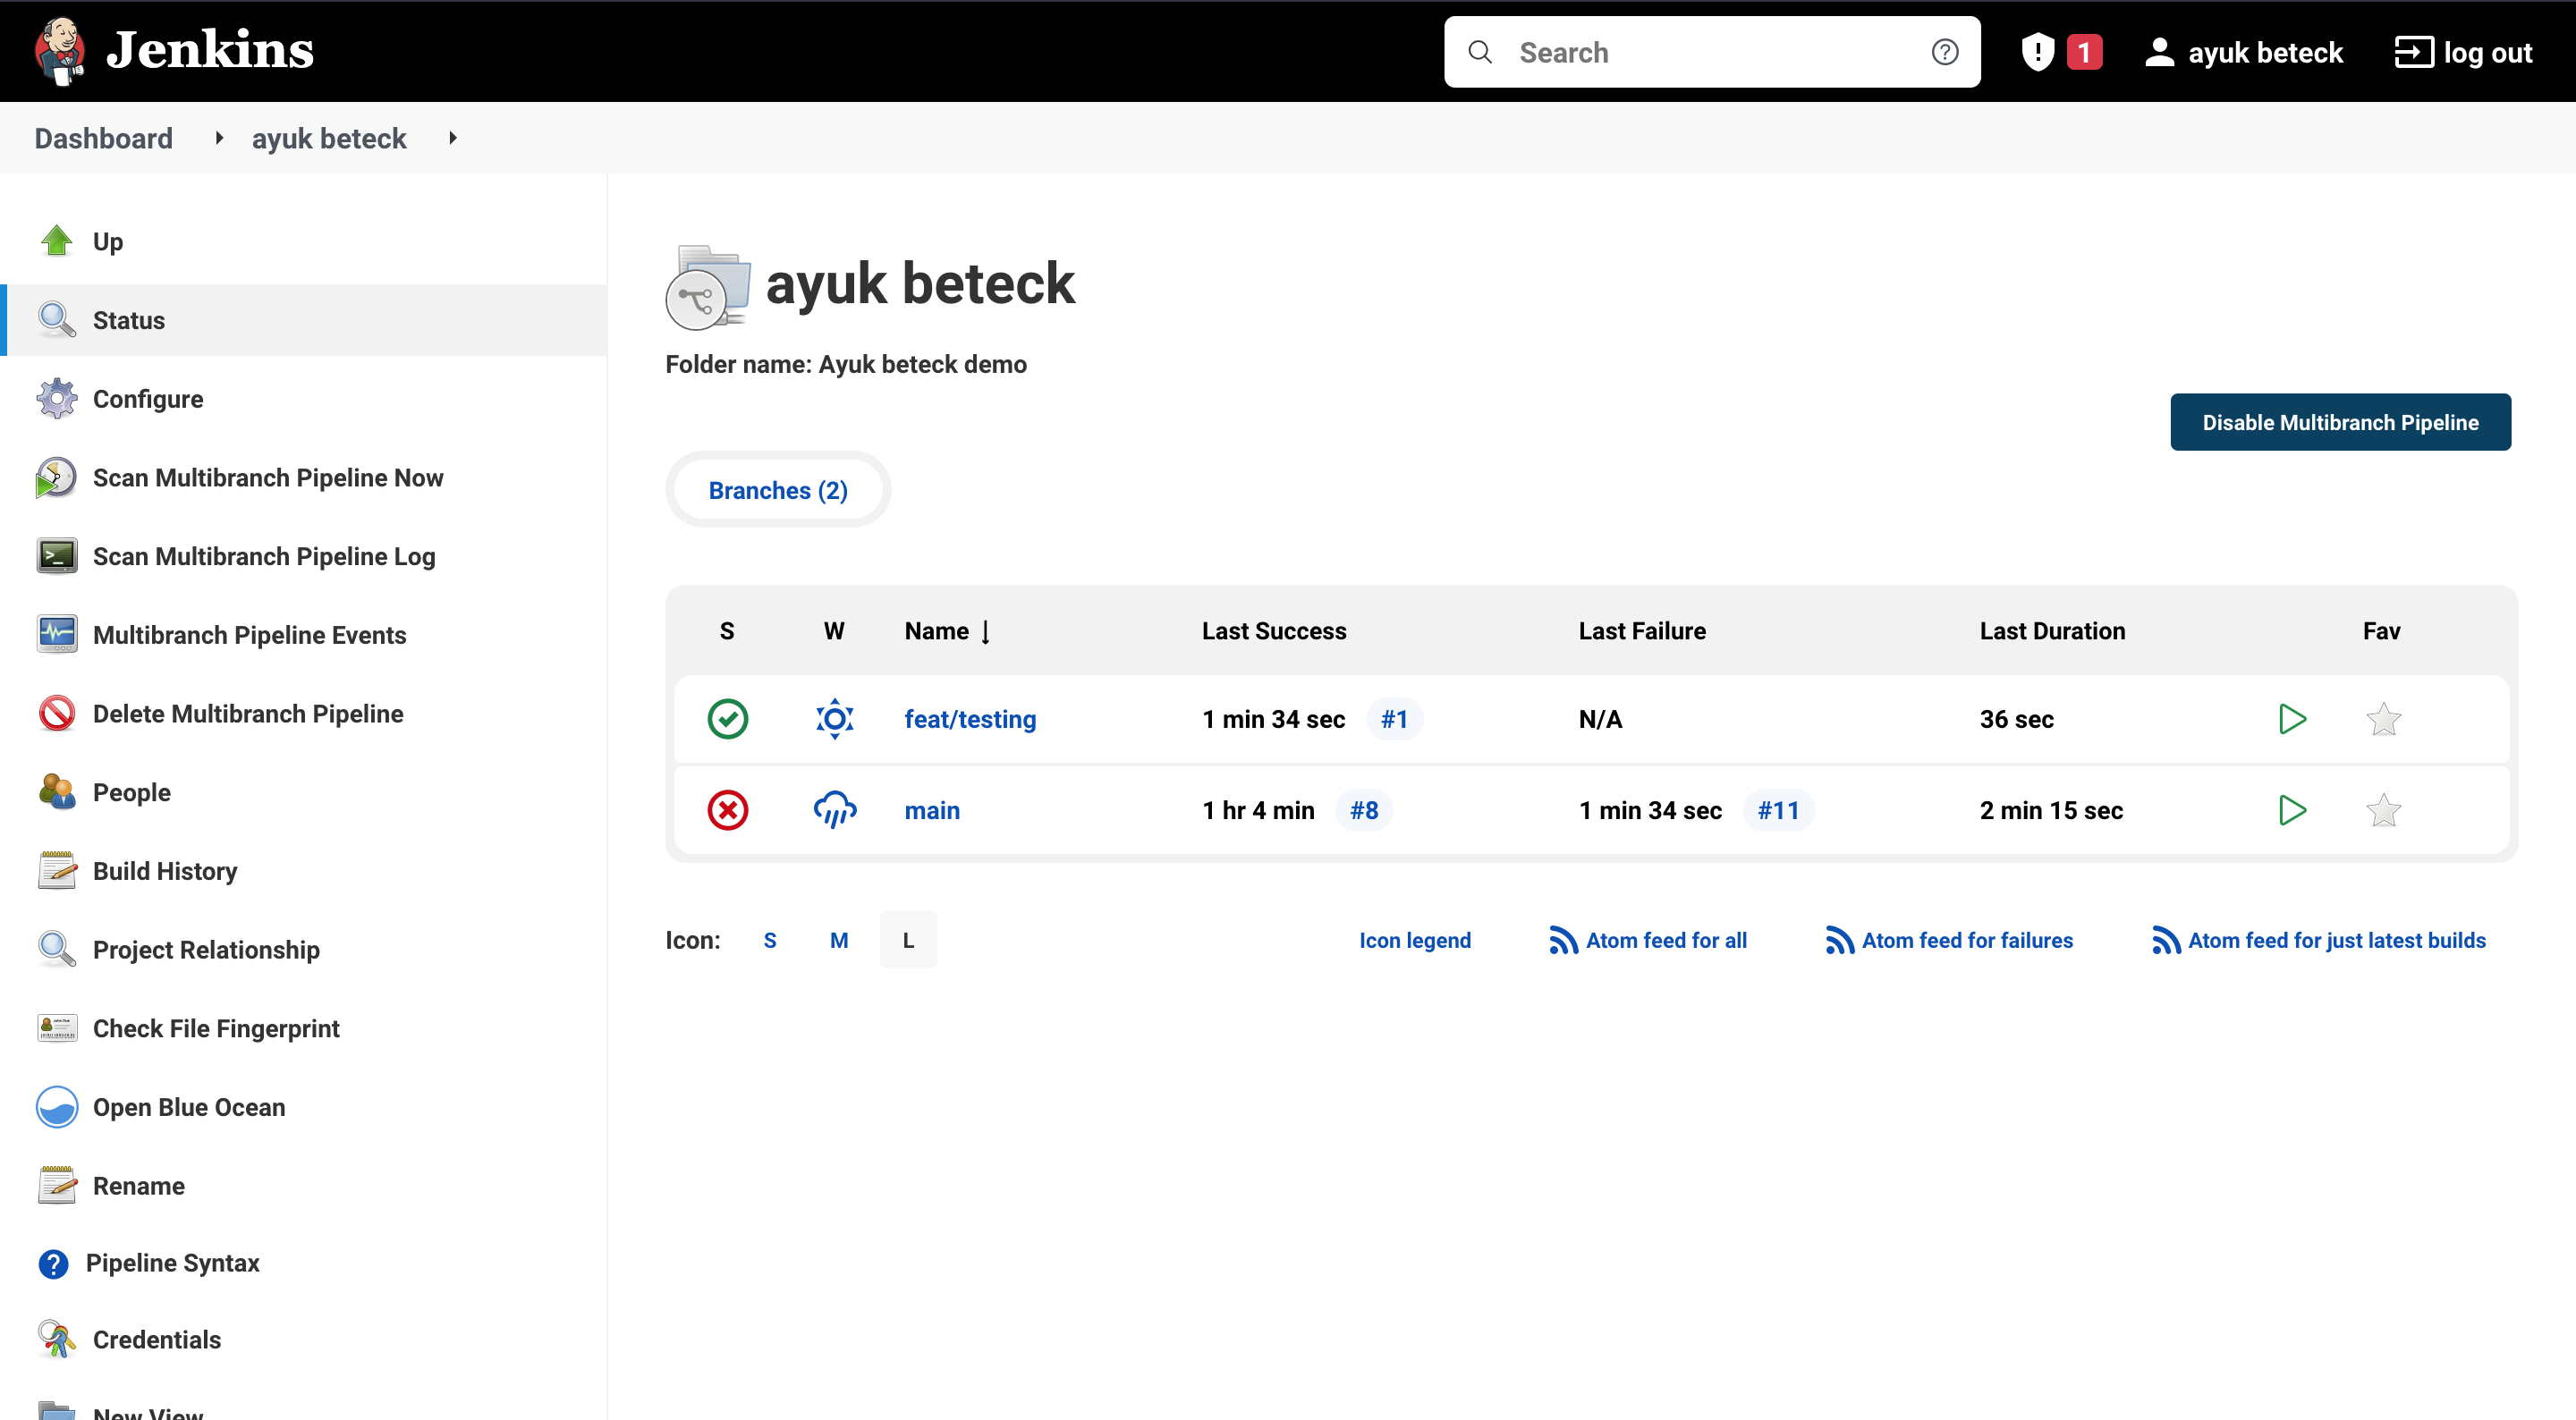Open build #11 in the Last Failure column

pyautogui.click(x=1778, y=810)
